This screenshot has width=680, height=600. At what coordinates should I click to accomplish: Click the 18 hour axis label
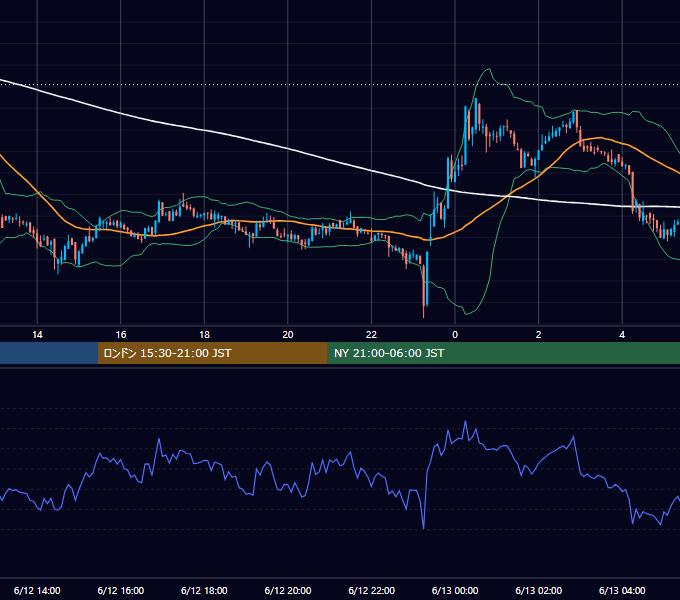point(204,335)
